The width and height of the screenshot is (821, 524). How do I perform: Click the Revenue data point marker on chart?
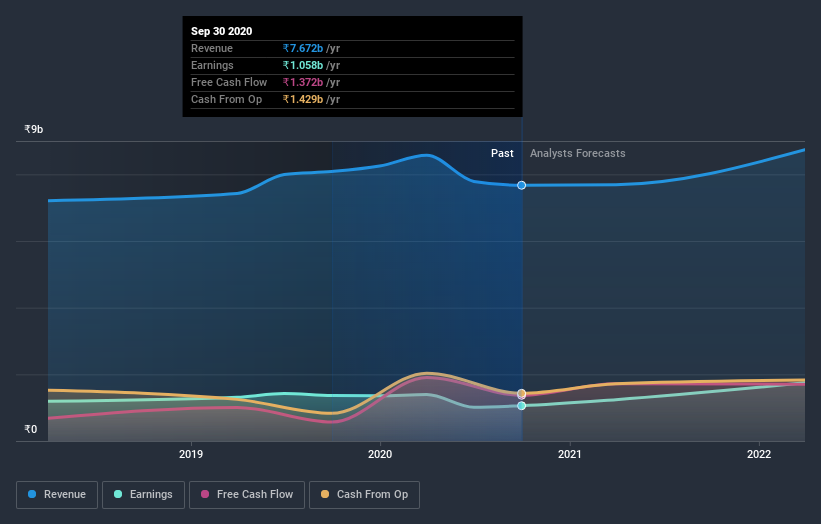point(522,185)
